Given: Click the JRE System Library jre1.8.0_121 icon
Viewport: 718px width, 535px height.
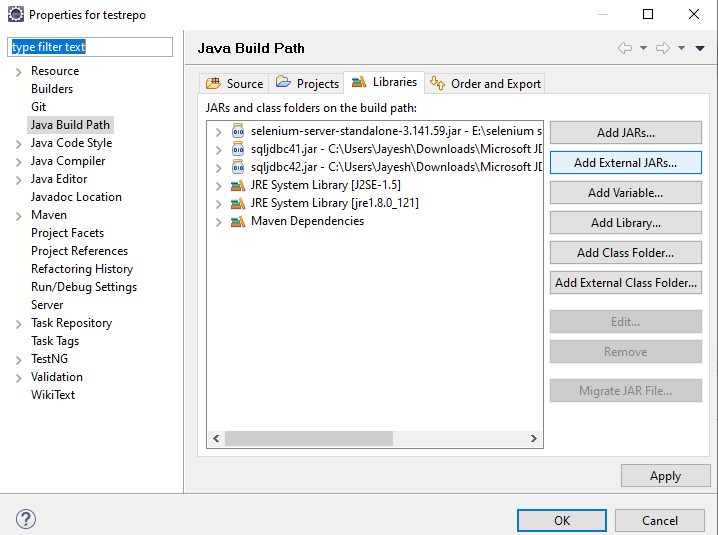Looking at the screenshot, I should click(238, 203).
